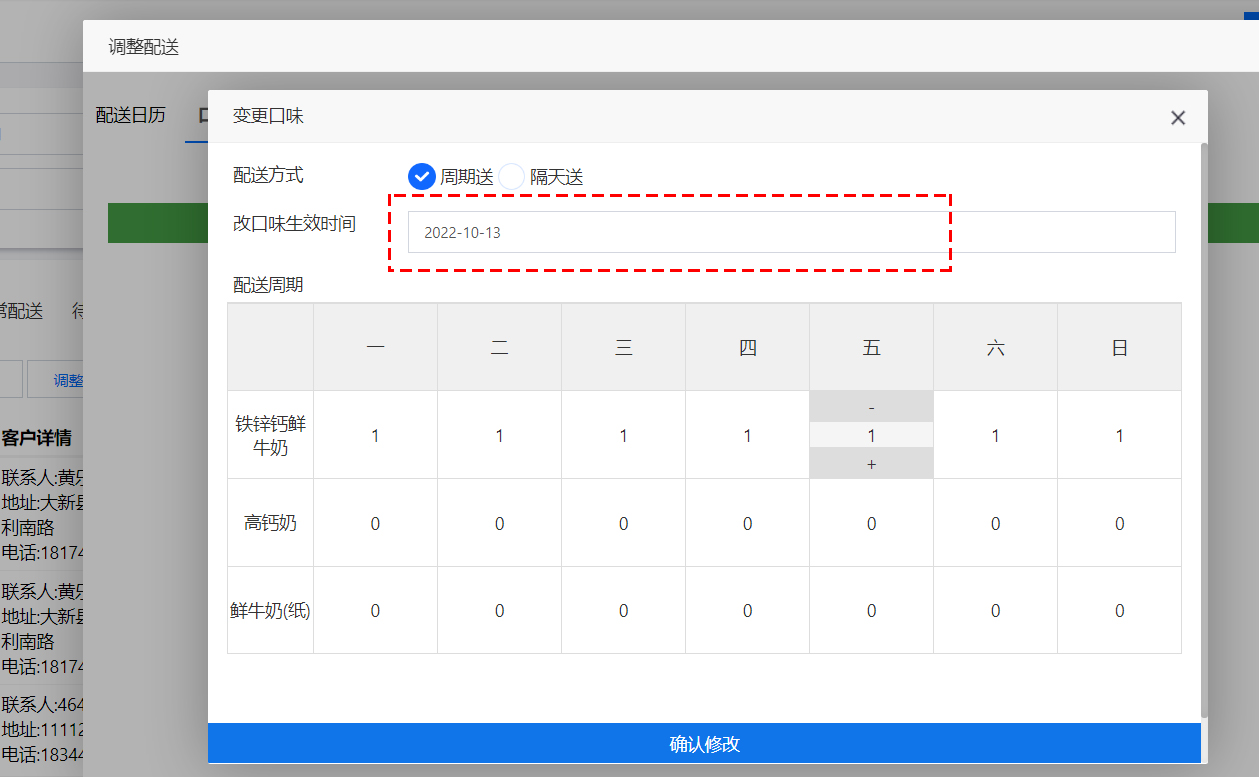
Task: Click Saturday quantity for 铁锌钙鲜牛奶
Action: coord(995,436)
